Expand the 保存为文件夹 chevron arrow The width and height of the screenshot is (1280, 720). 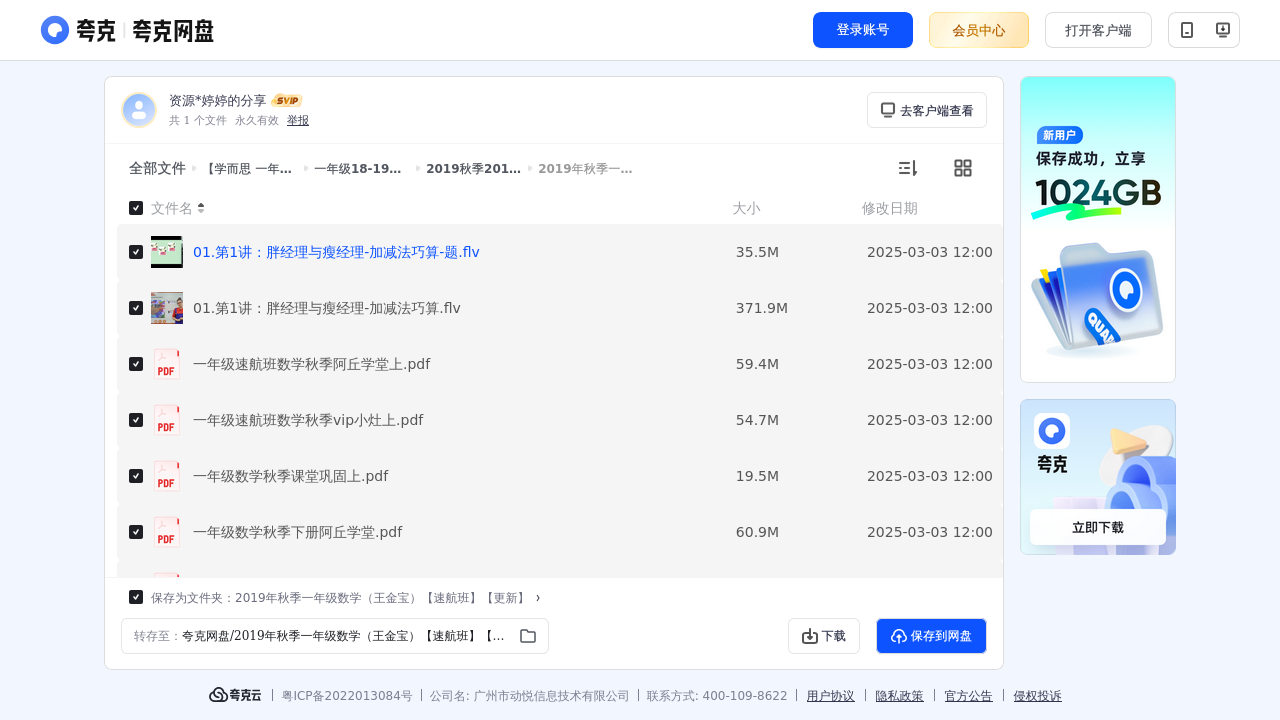click(538, 597)
